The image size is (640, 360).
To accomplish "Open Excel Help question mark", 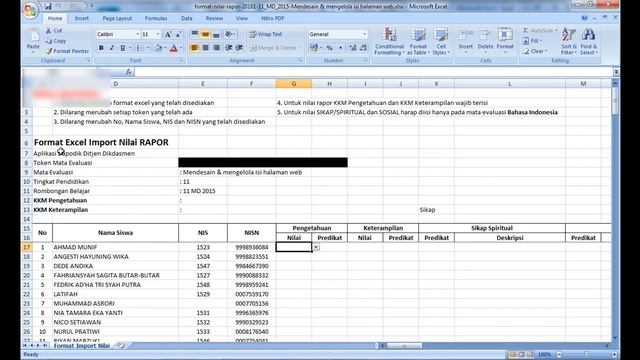I will [x=584, y=18].
